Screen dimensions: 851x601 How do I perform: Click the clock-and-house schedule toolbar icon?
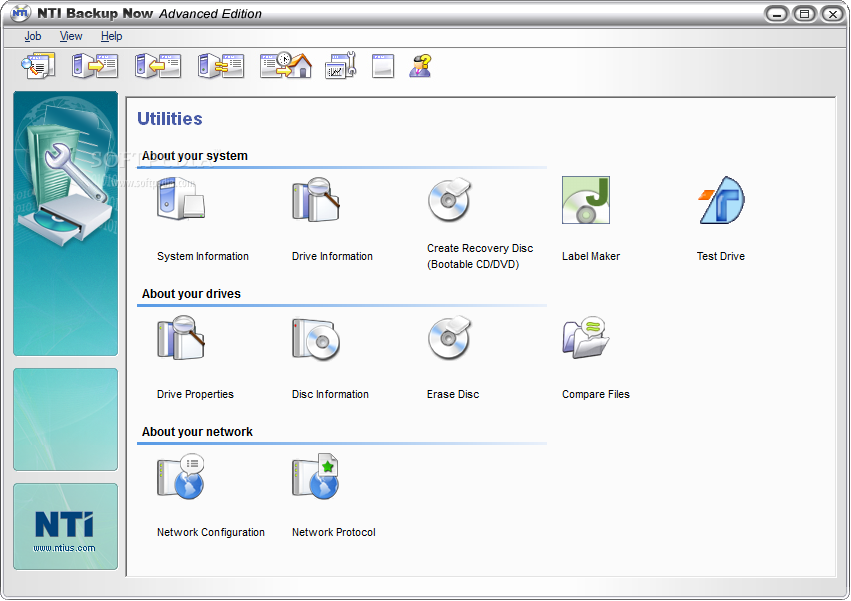point(285,66)
